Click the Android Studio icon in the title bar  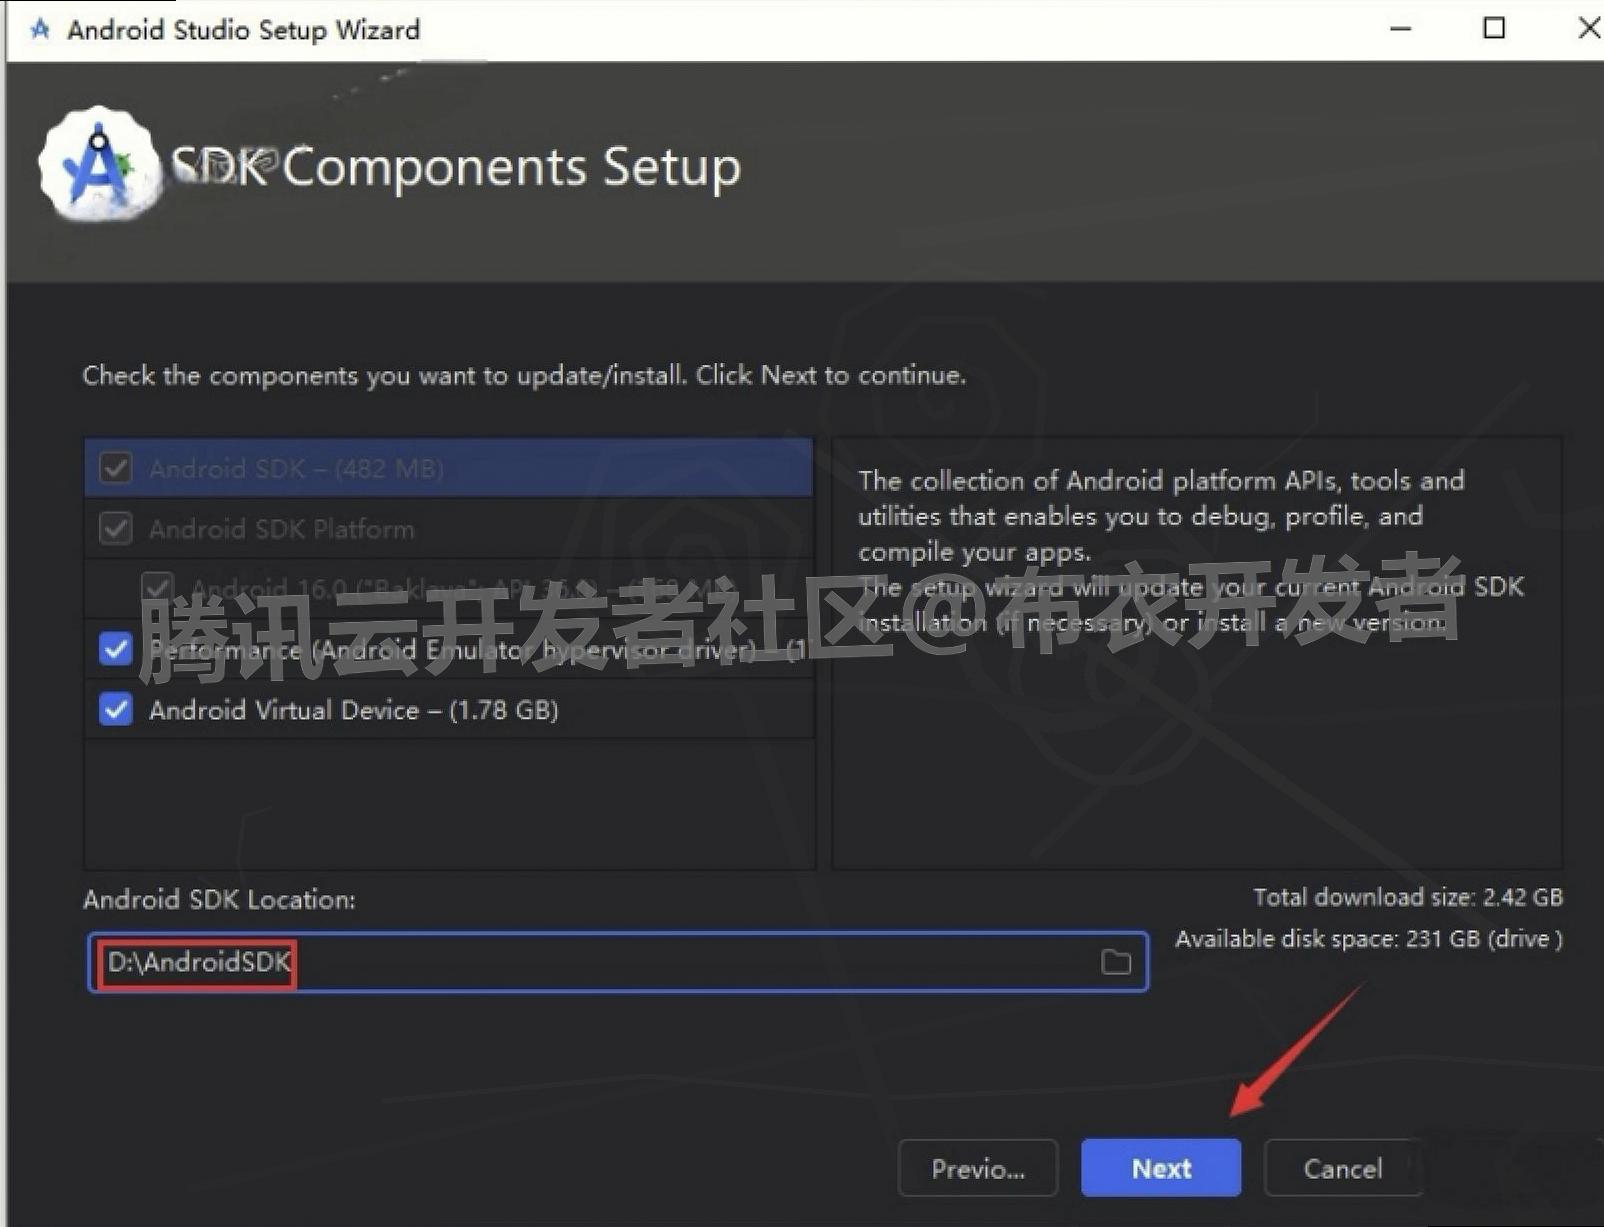(38, 29)
